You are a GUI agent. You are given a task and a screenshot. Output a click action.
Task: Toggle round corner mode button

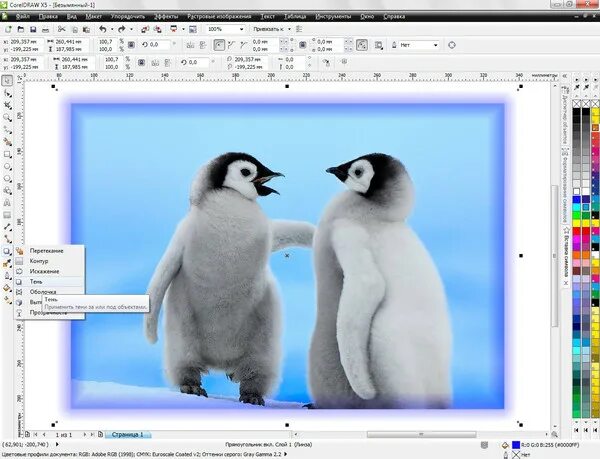[x=219, y=45]
